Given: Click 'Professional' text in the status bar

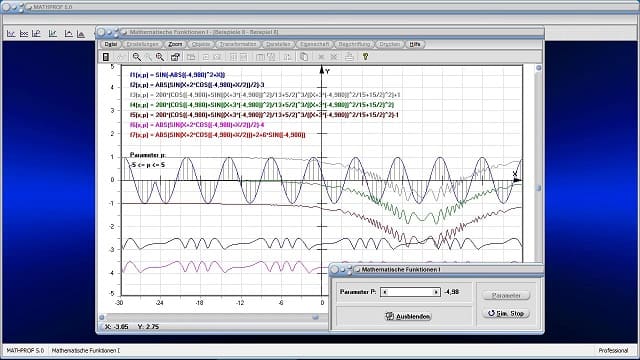Looking at the screenshot, I should point(613,350).
